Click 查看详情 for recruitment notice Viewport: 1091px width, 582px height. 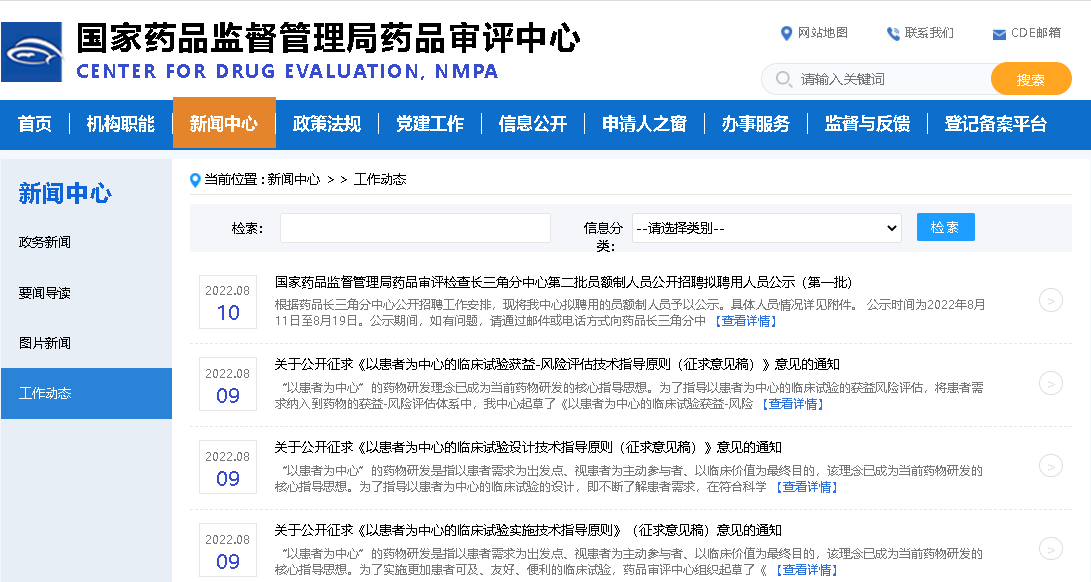747,321
